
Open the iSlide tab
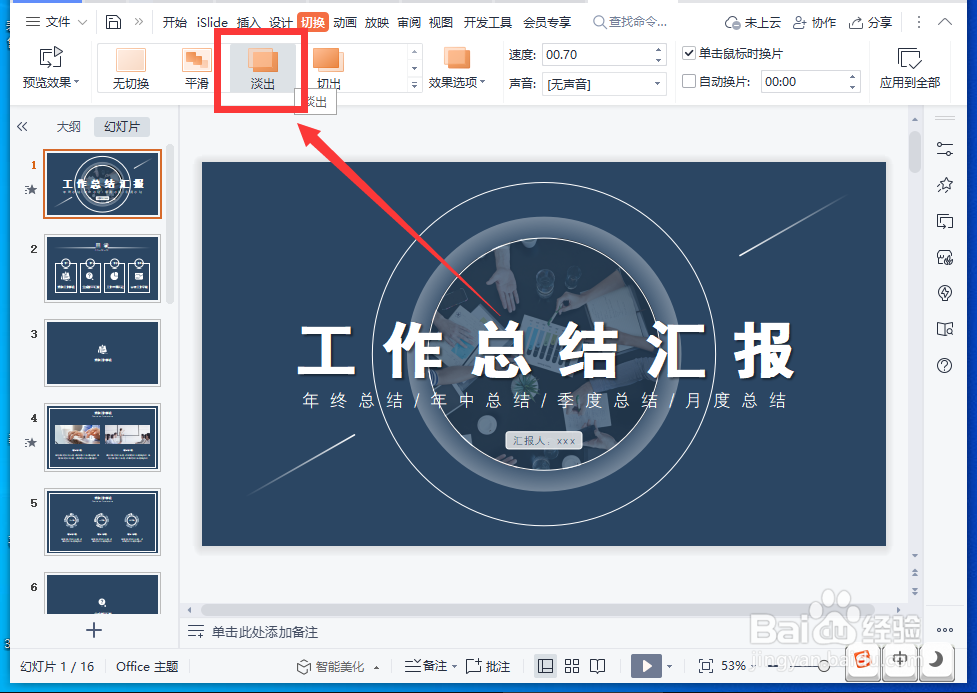[x=212, y=22]
